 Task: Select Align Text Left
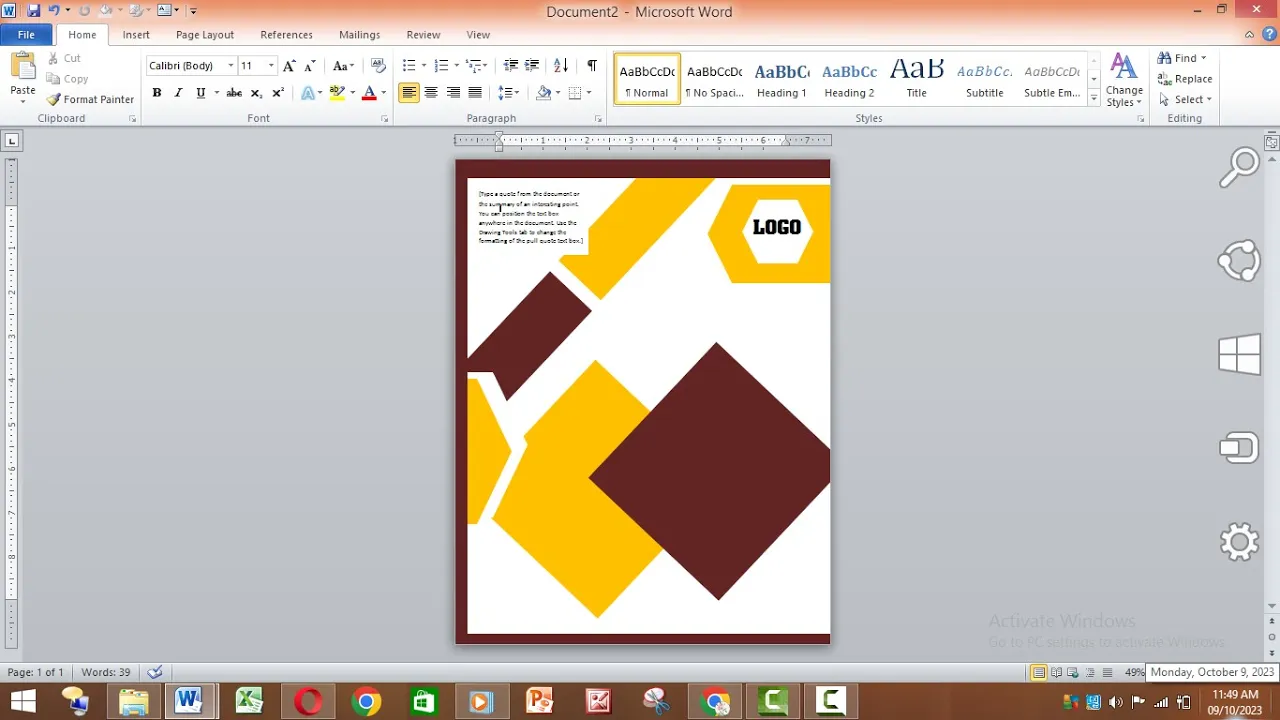(409, 93)
